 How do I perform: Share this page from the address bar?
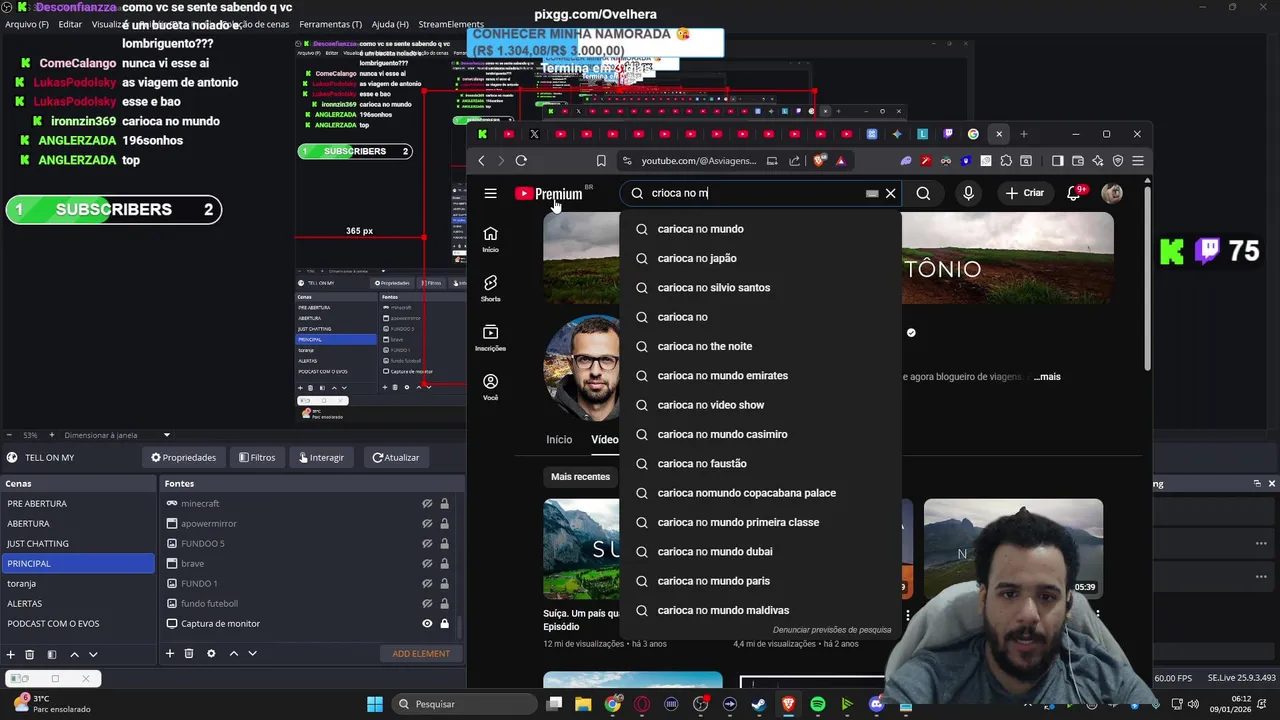(x=794, y=160)
